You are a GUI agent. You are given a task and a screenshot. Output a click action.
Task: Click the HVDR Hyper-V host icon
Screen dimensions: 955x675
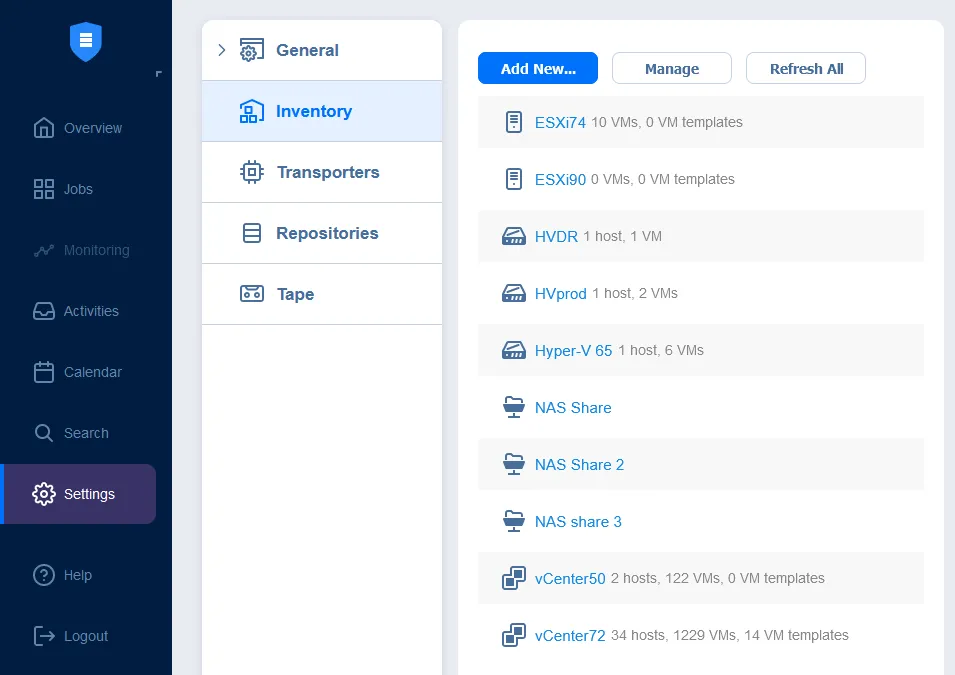[513, 237]
